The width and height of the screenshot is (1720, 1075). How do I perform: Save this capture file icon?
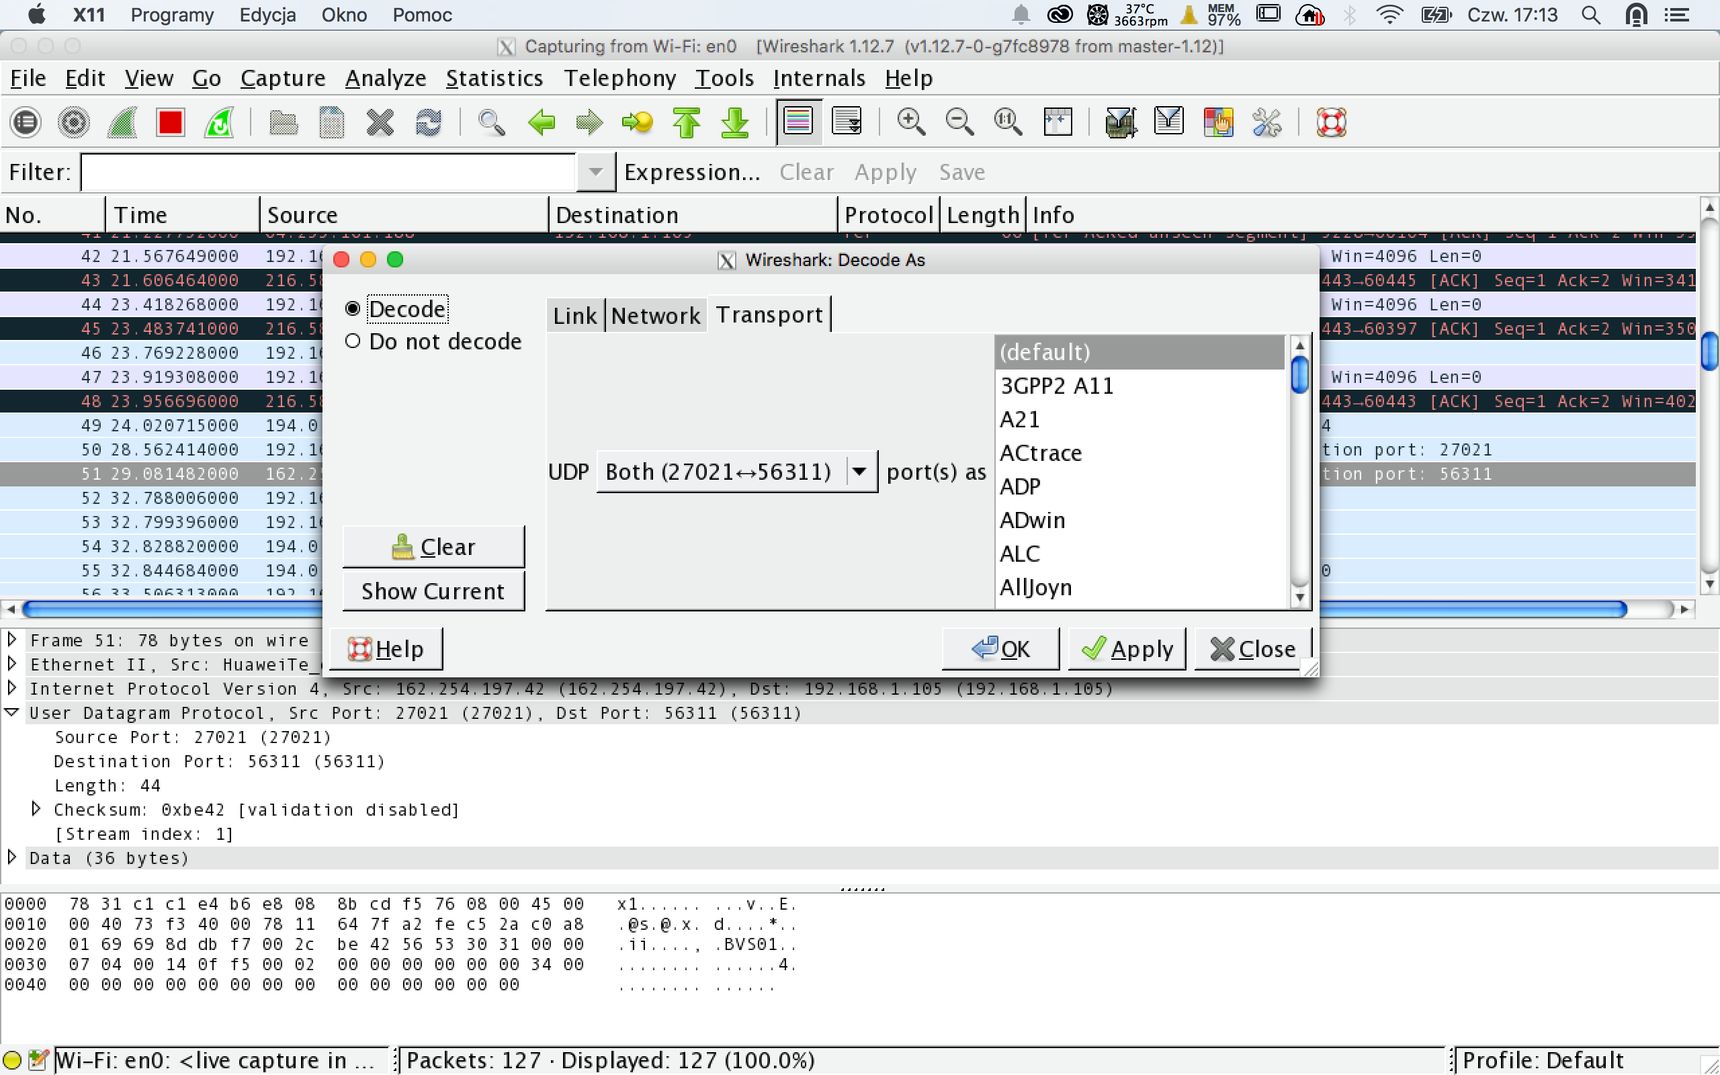[x=332, y=123]
